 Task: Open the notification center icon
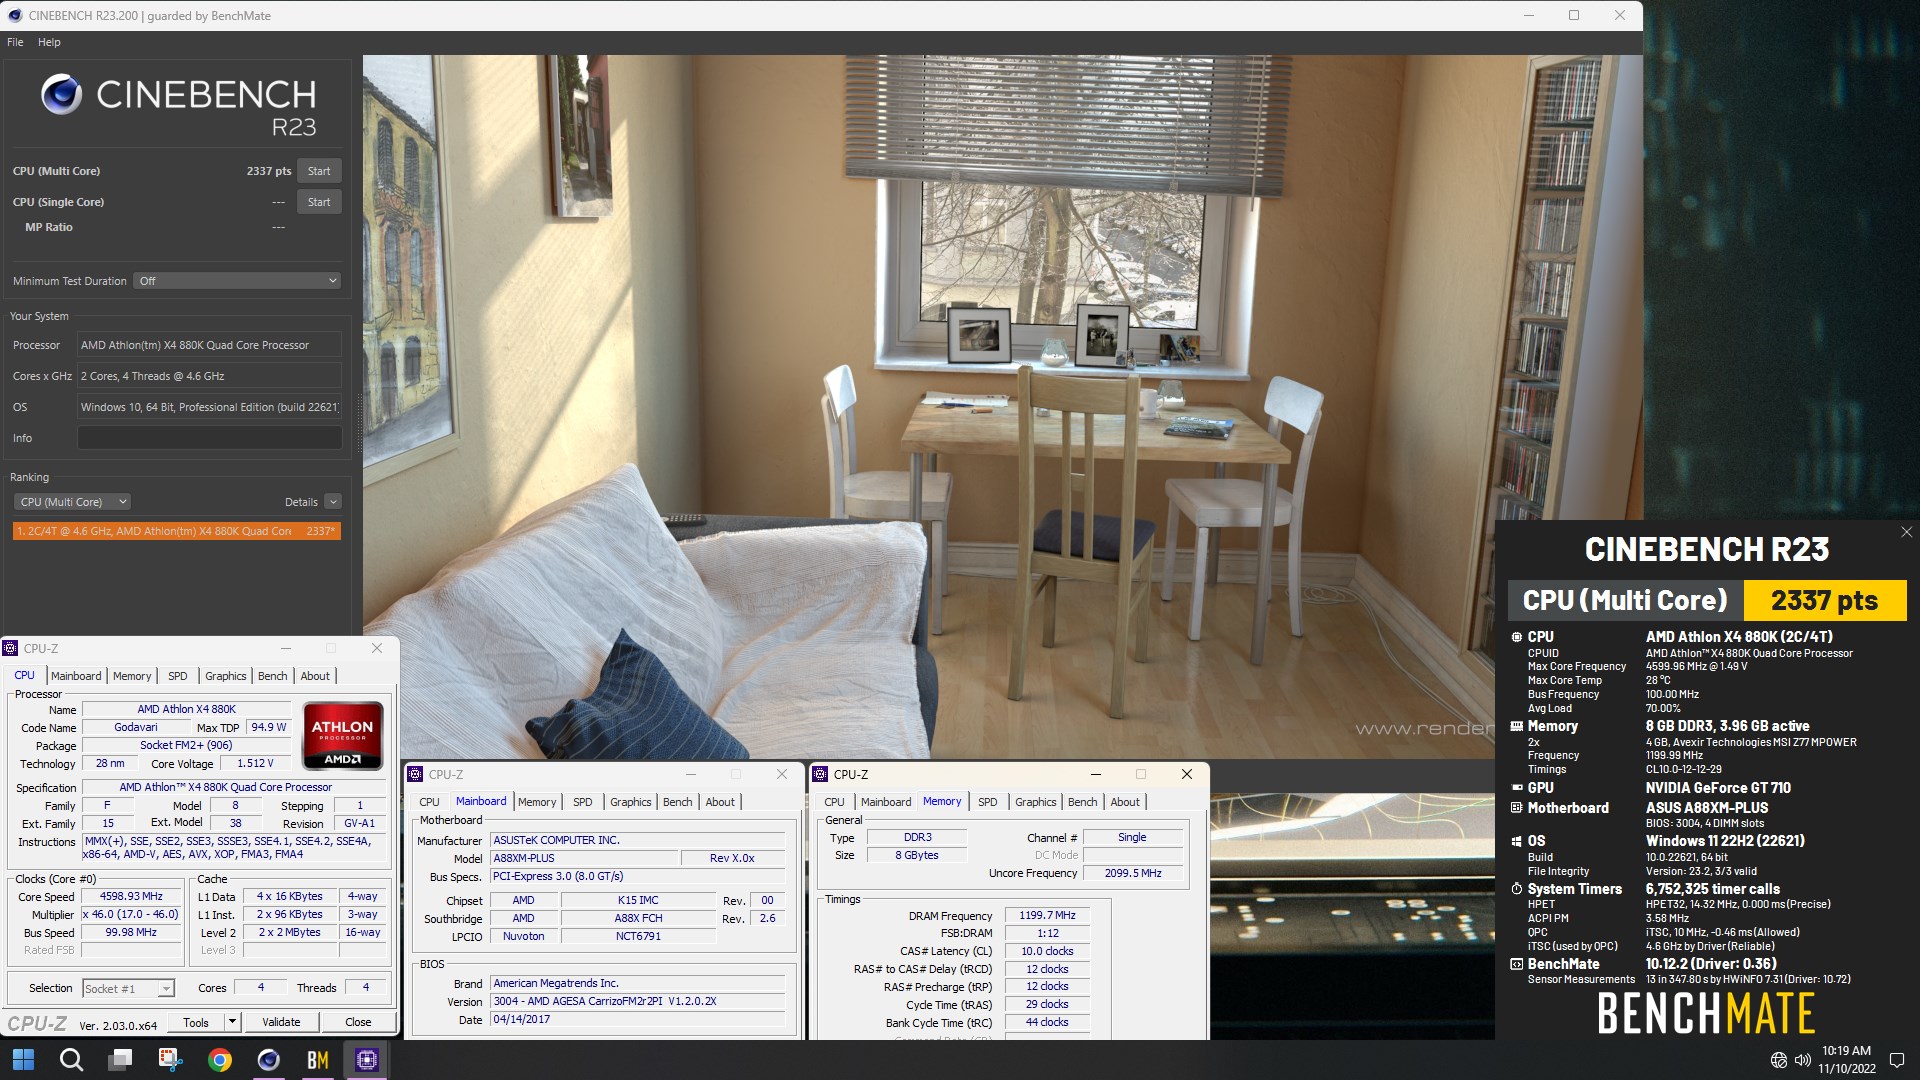[1896, 1060]
